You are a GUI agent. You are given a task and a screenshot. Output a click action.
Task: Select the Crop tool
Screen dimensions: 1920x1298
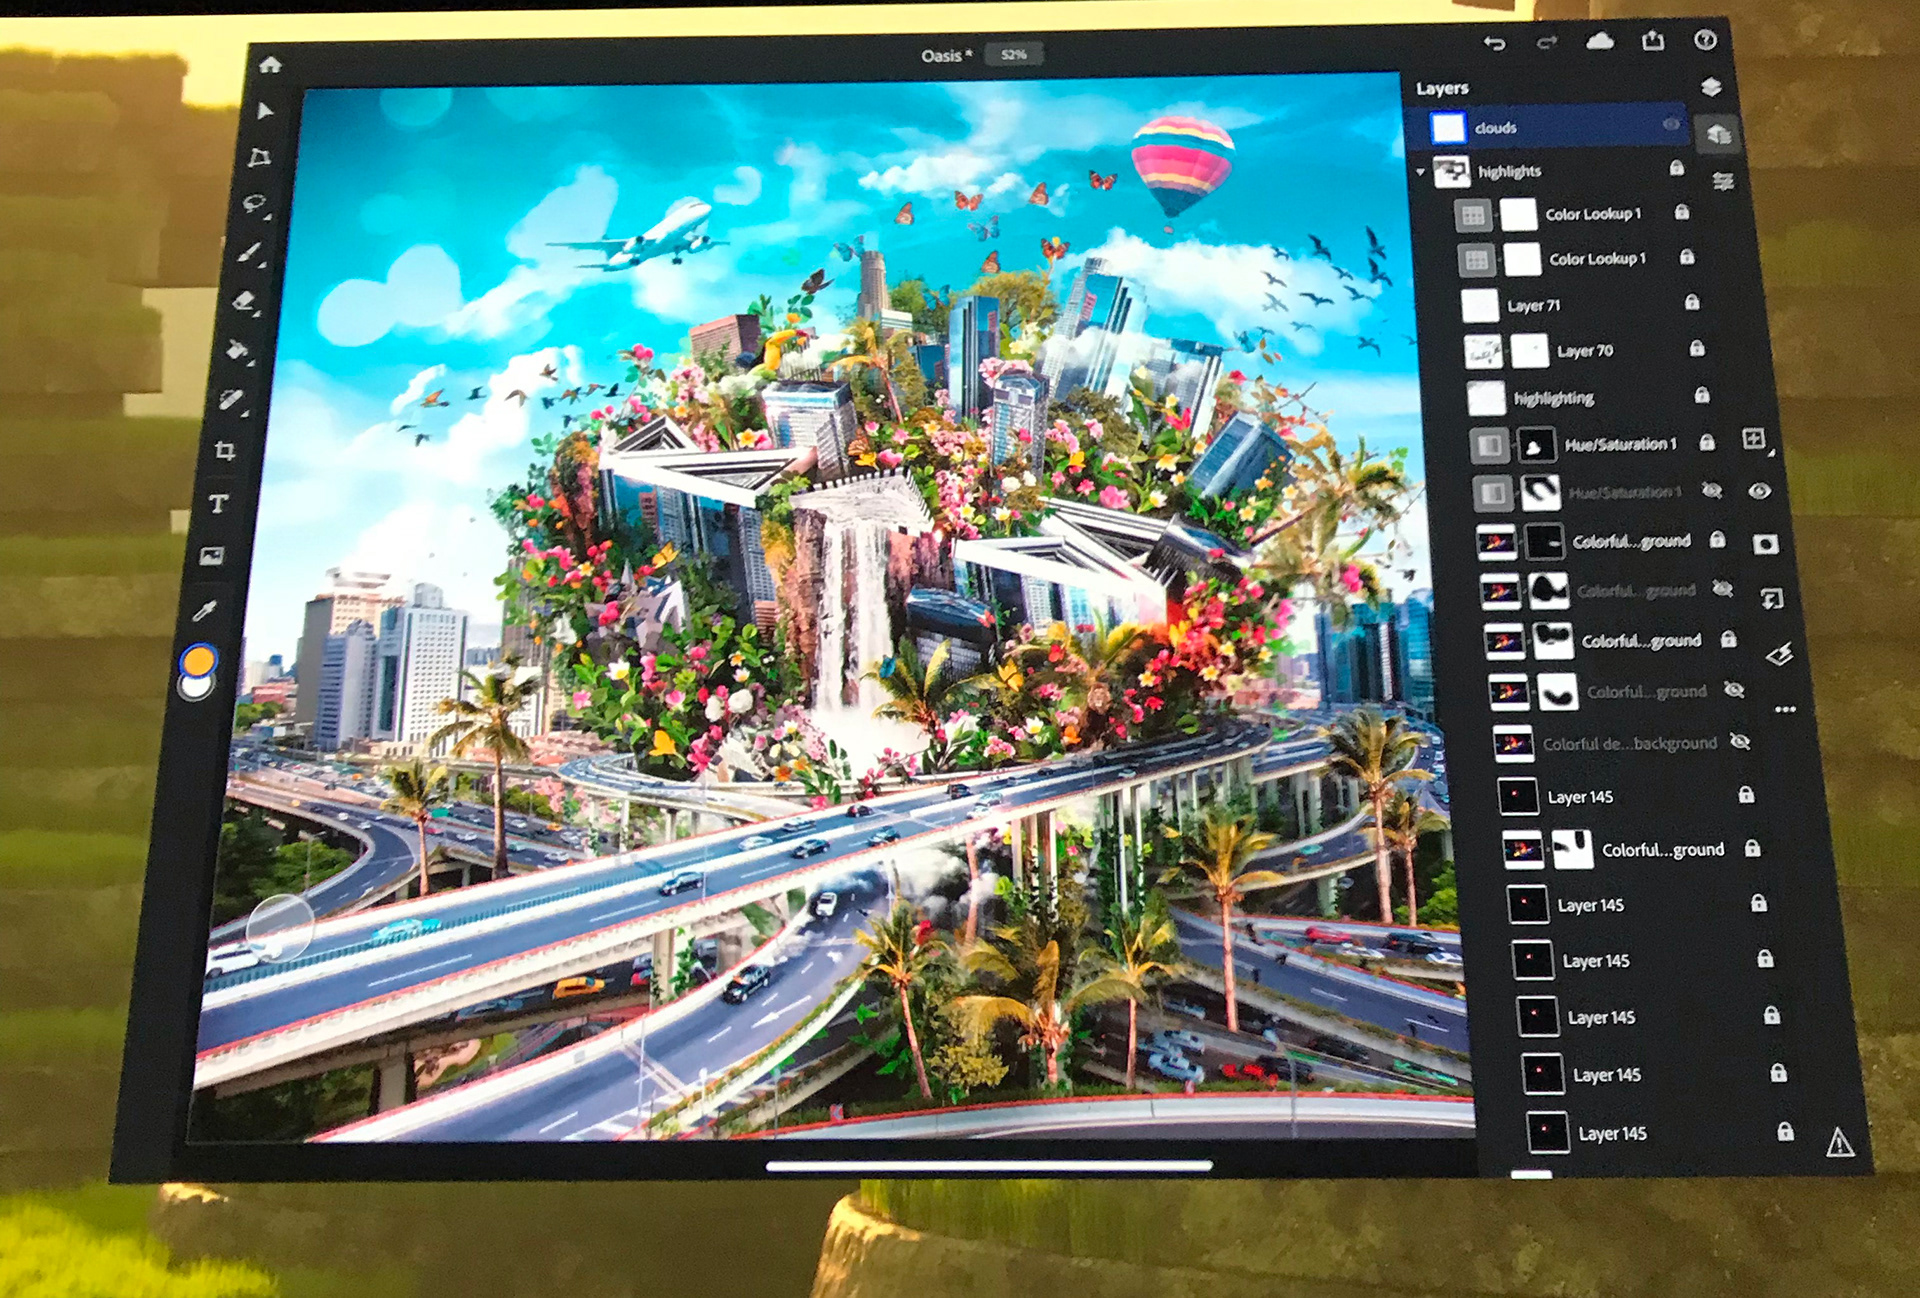(x=225, y=451)
